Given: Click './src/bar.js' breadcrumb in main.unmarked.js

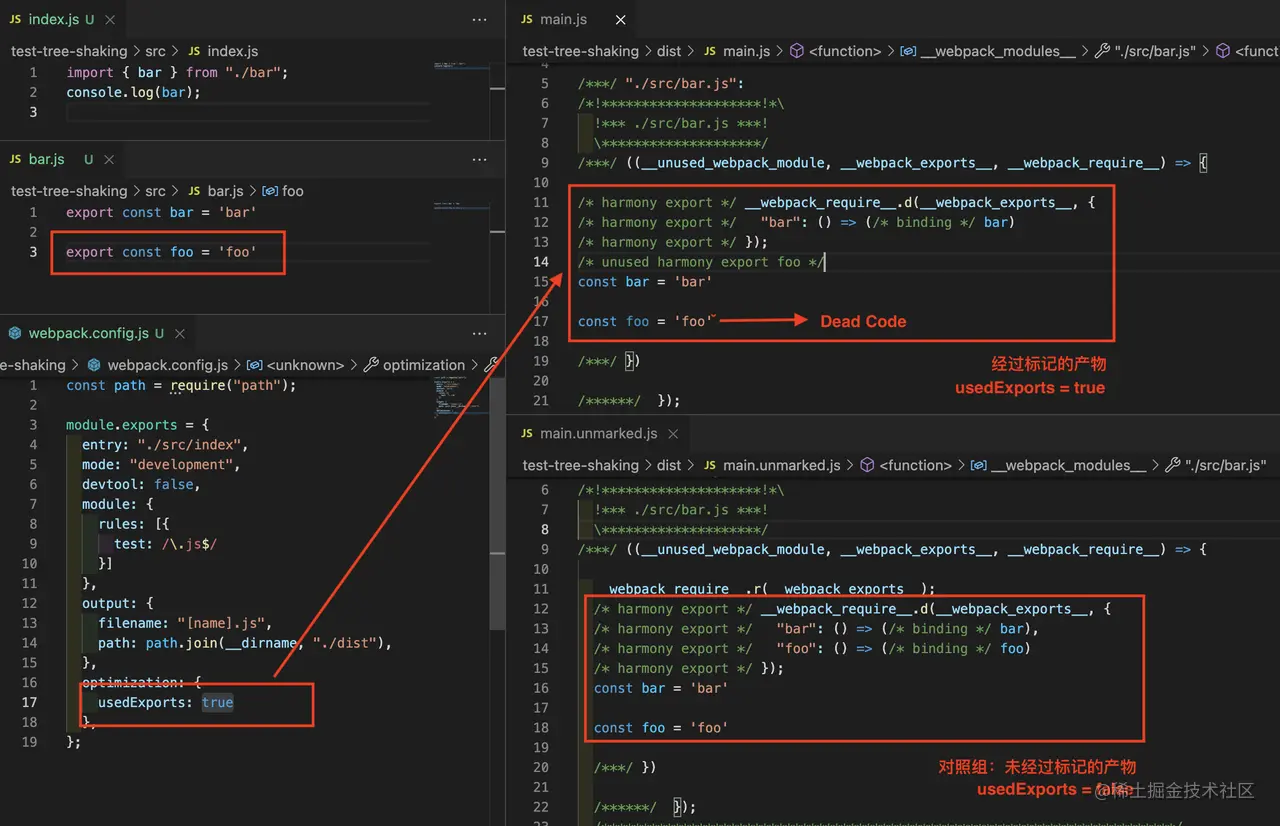Looking at the screenshot, I should (x=1225, y=465).
